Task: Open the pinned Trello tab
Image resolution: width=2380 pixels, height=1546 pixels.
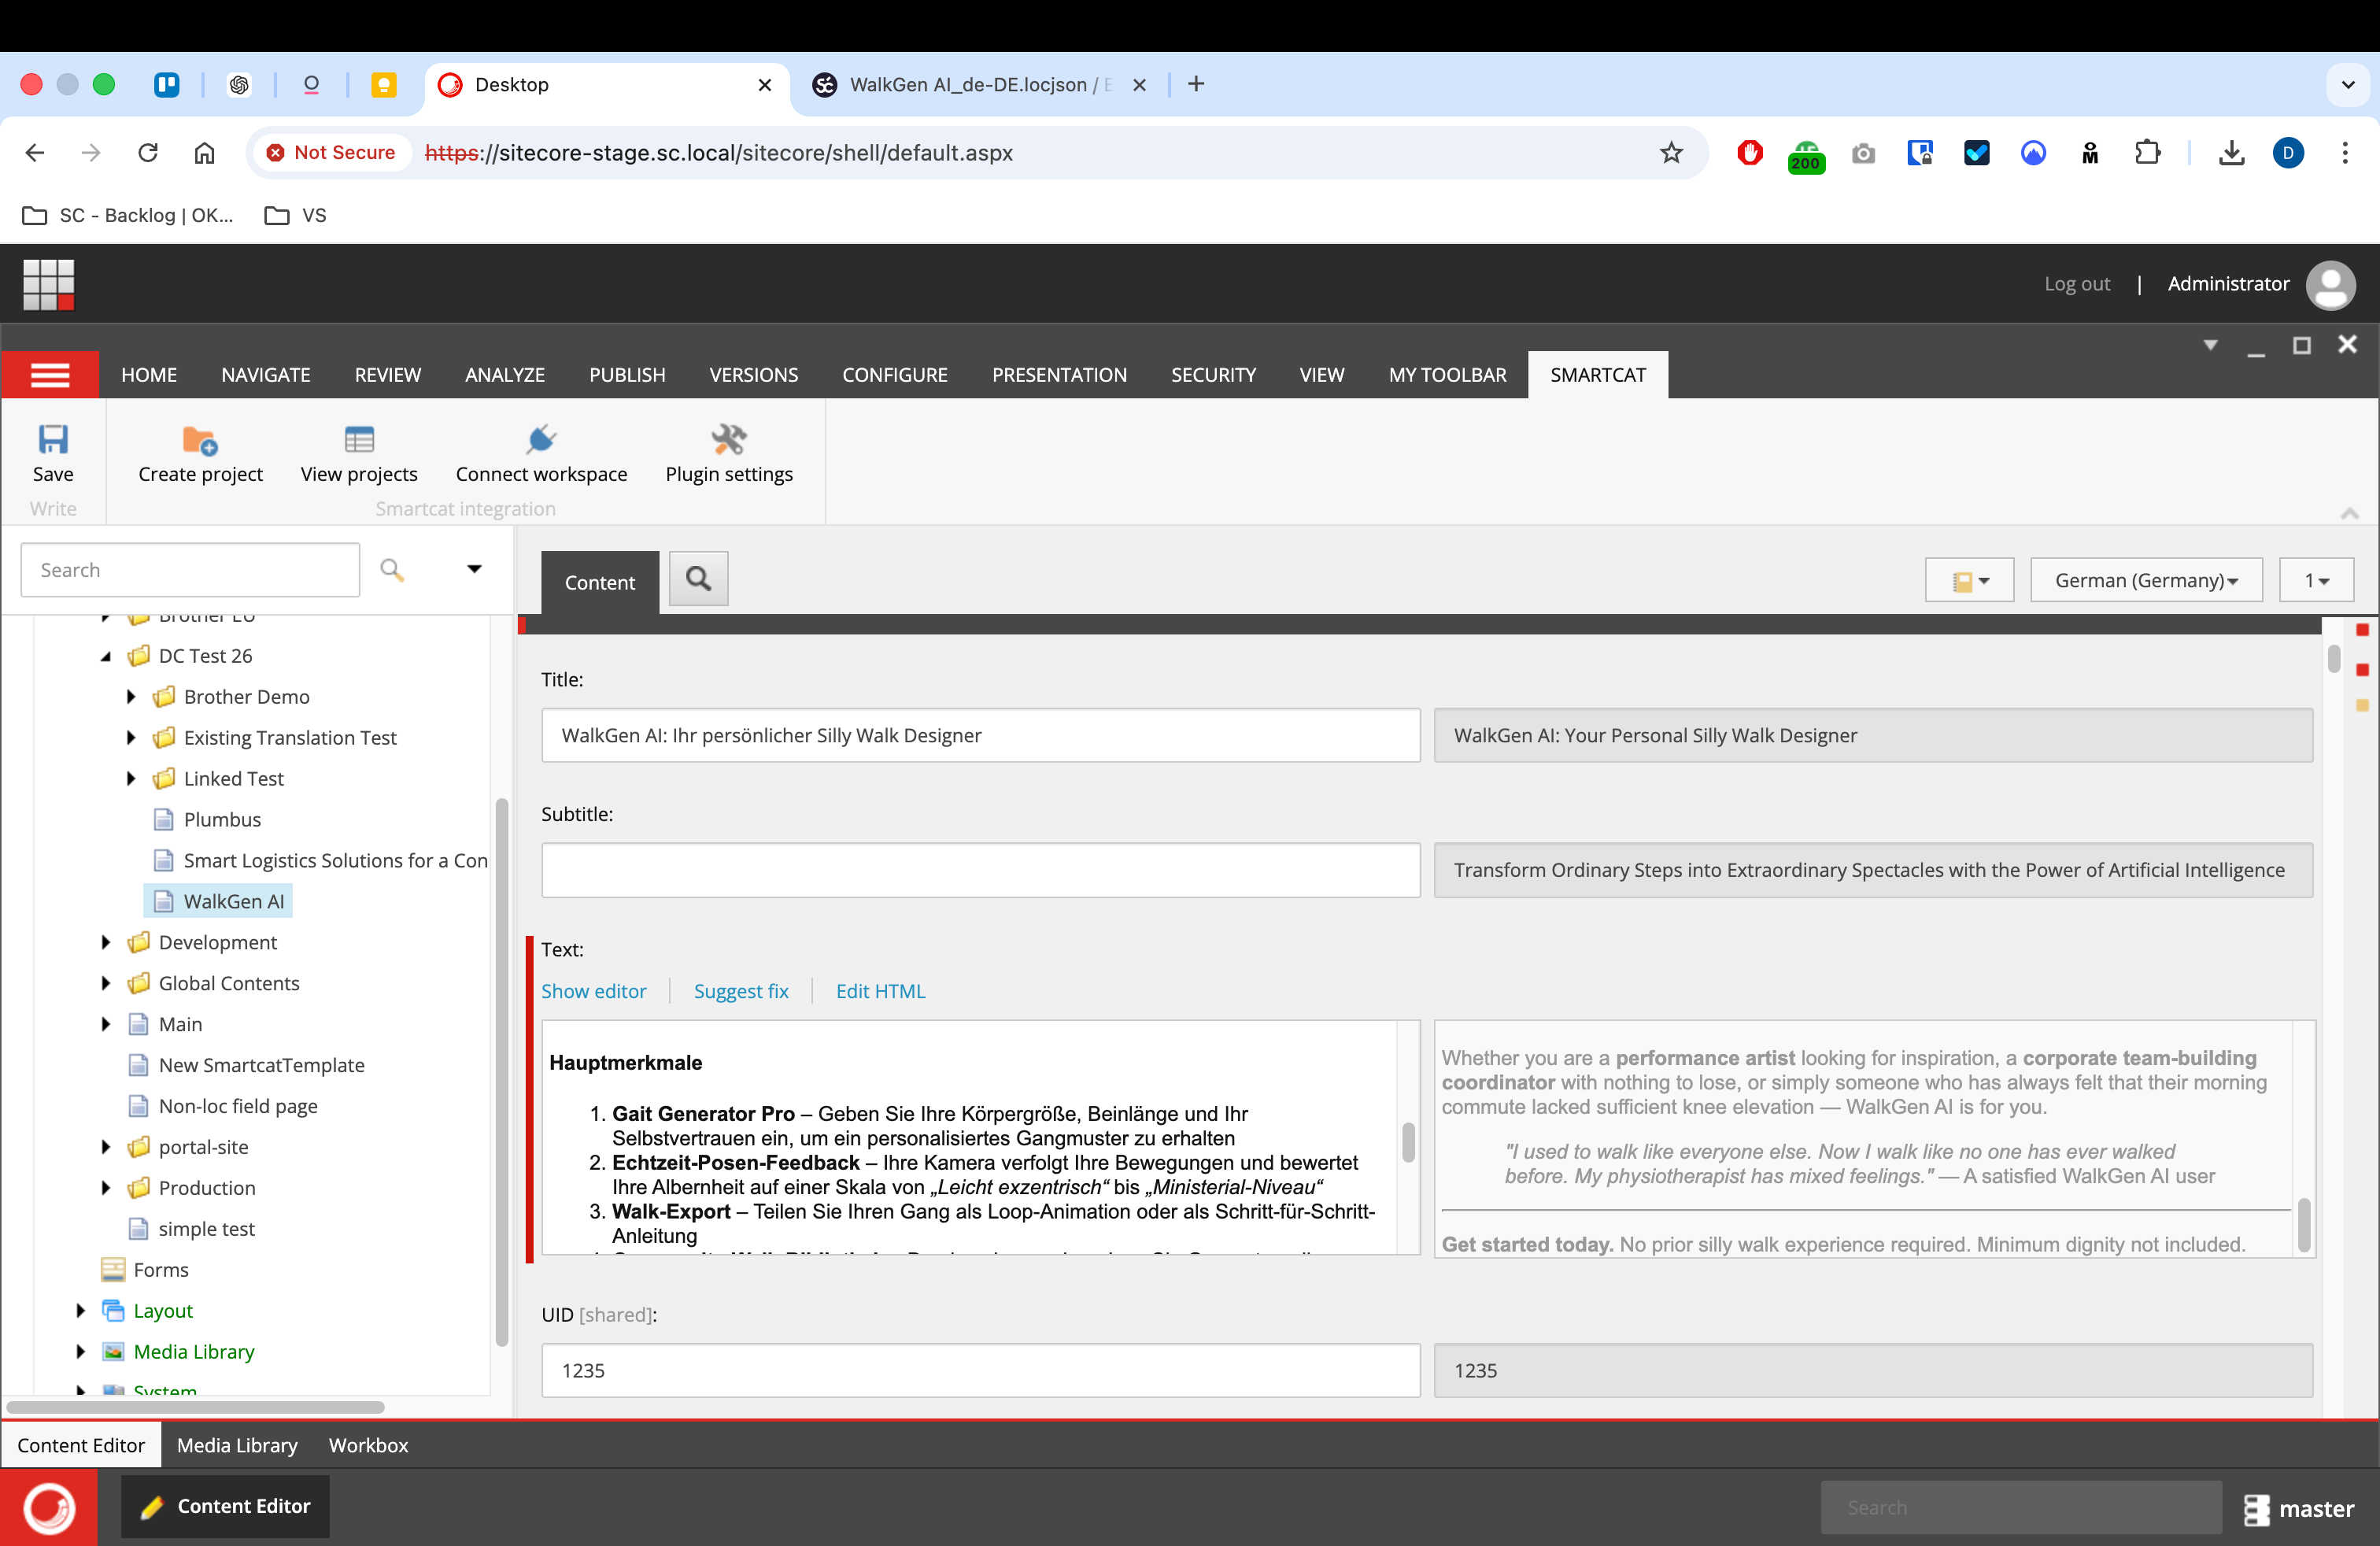Action: 167,85
